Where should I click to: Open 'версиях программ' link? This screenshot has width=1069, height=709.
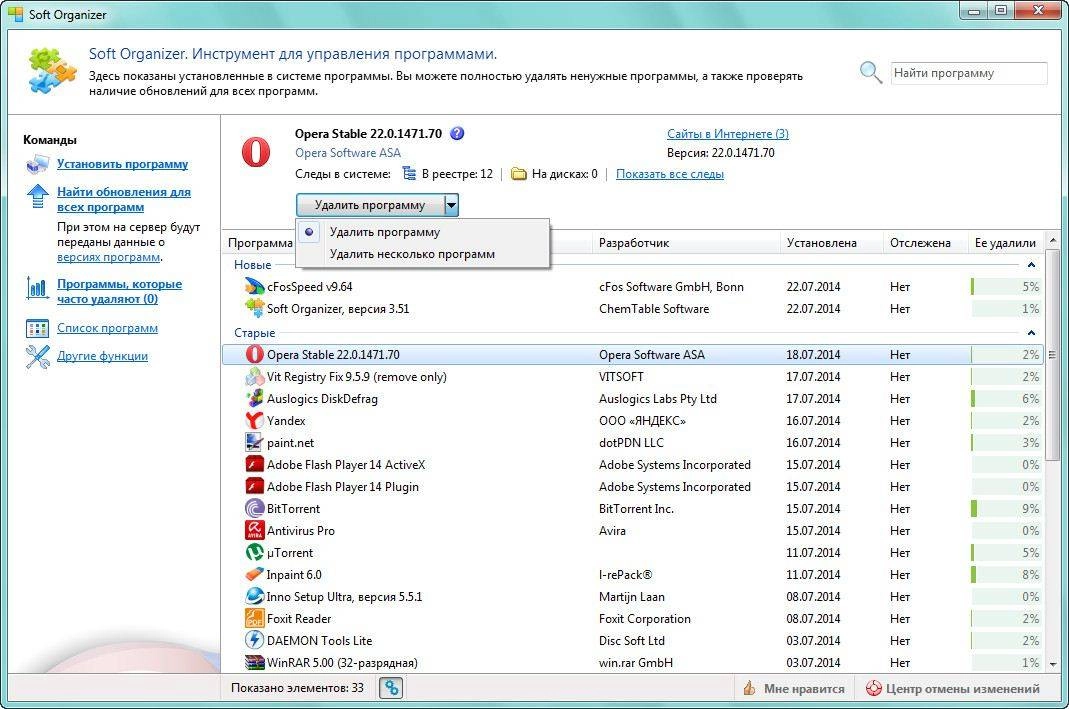tap(109, 257)
